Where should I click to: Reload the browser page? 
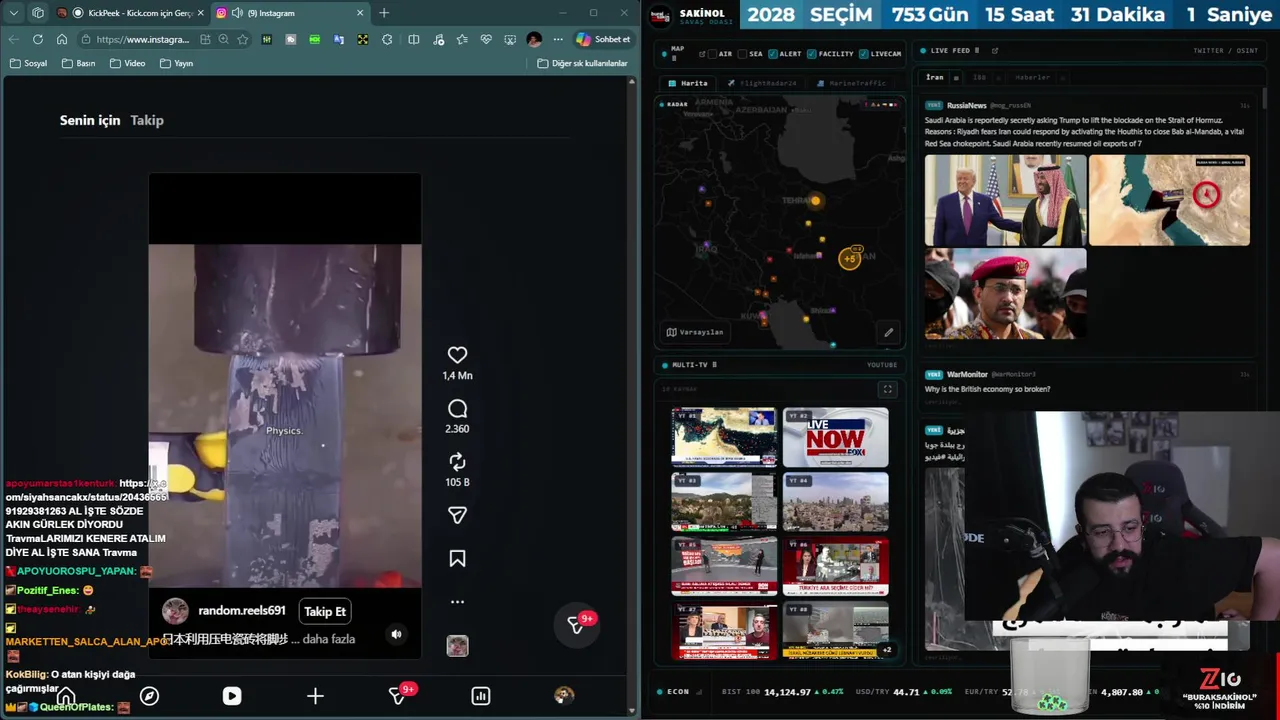[38, 39]
